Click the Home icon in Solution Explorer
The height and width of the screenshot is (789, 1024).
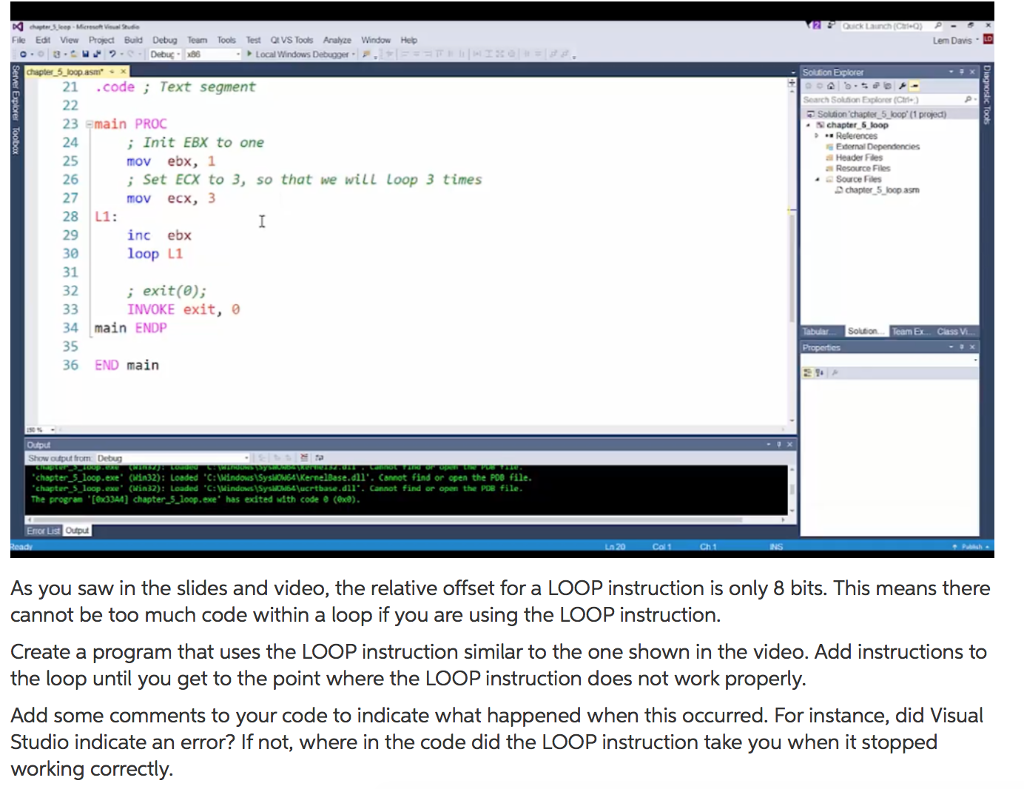point(830,86)
